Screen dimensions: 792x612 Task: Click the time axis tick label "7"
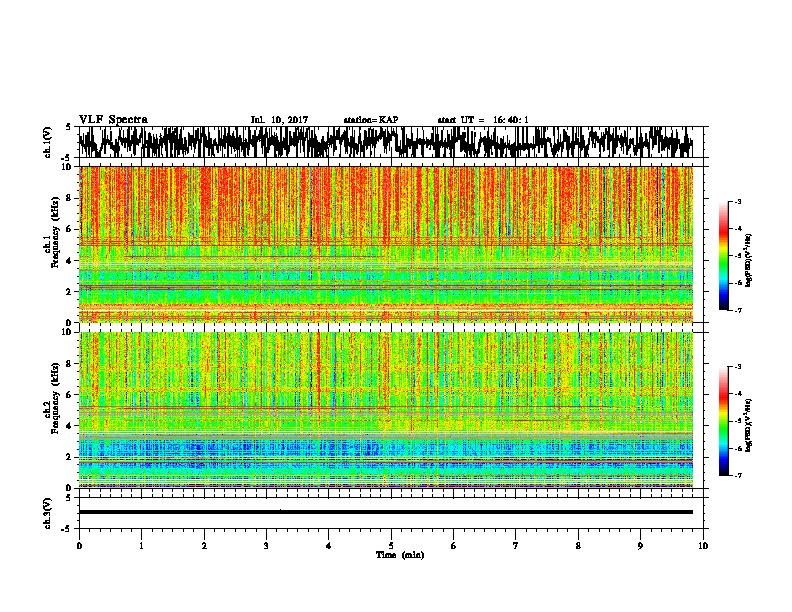click(x=516, y=546)
